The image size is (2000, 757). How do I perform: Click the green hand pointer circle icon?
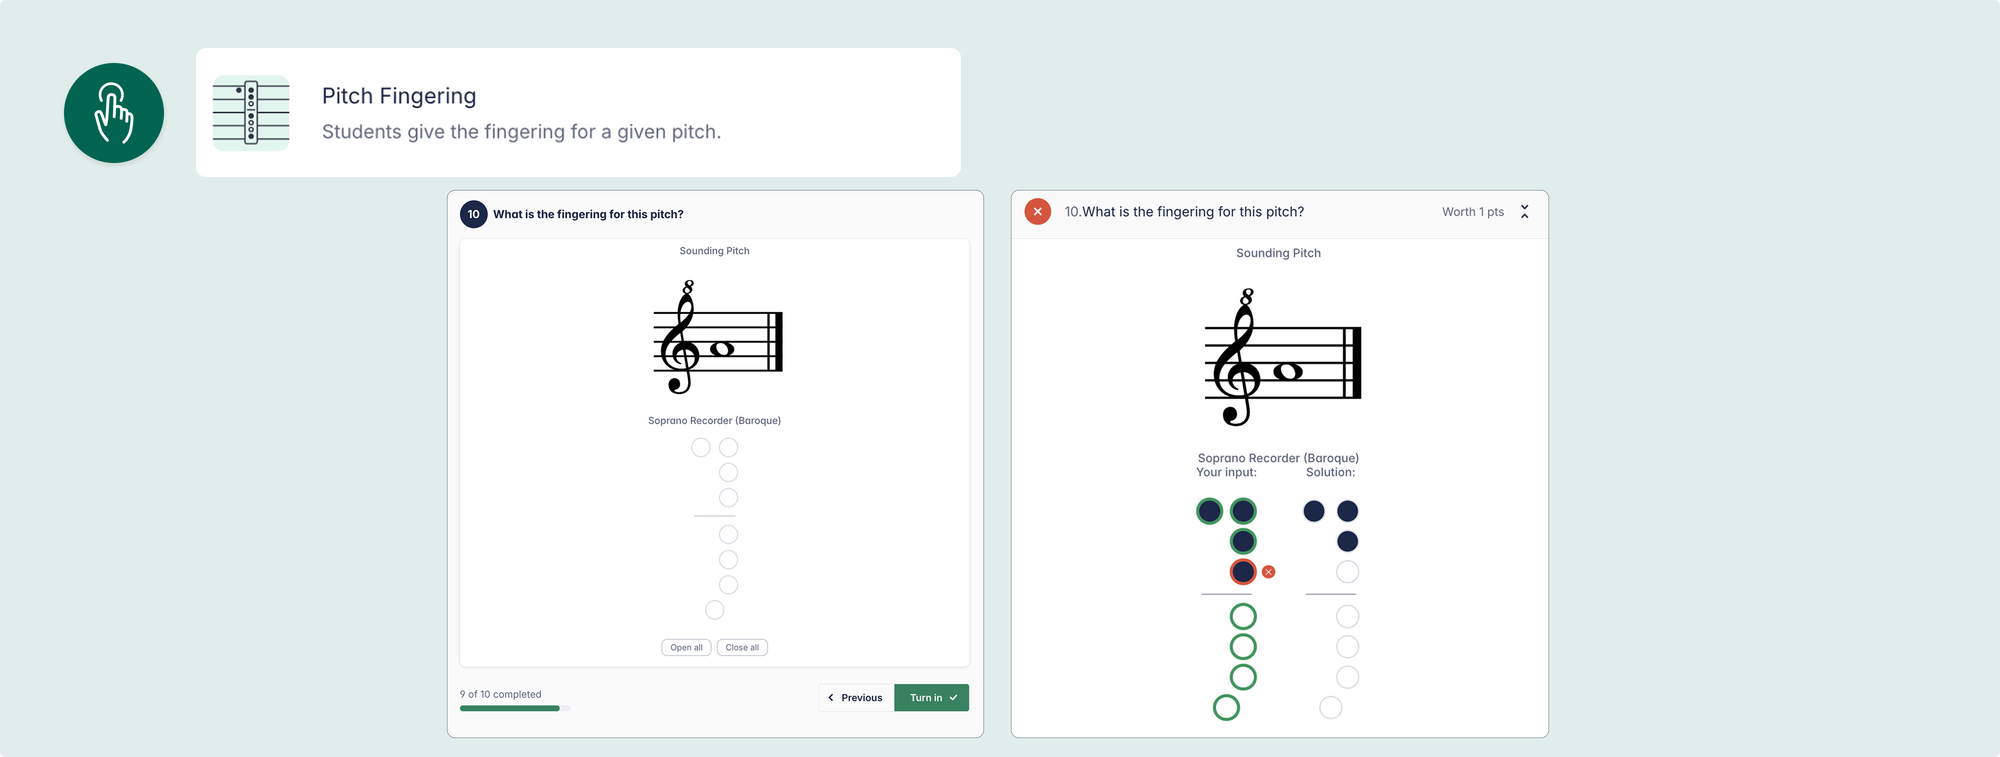click(x=114, y=113)
